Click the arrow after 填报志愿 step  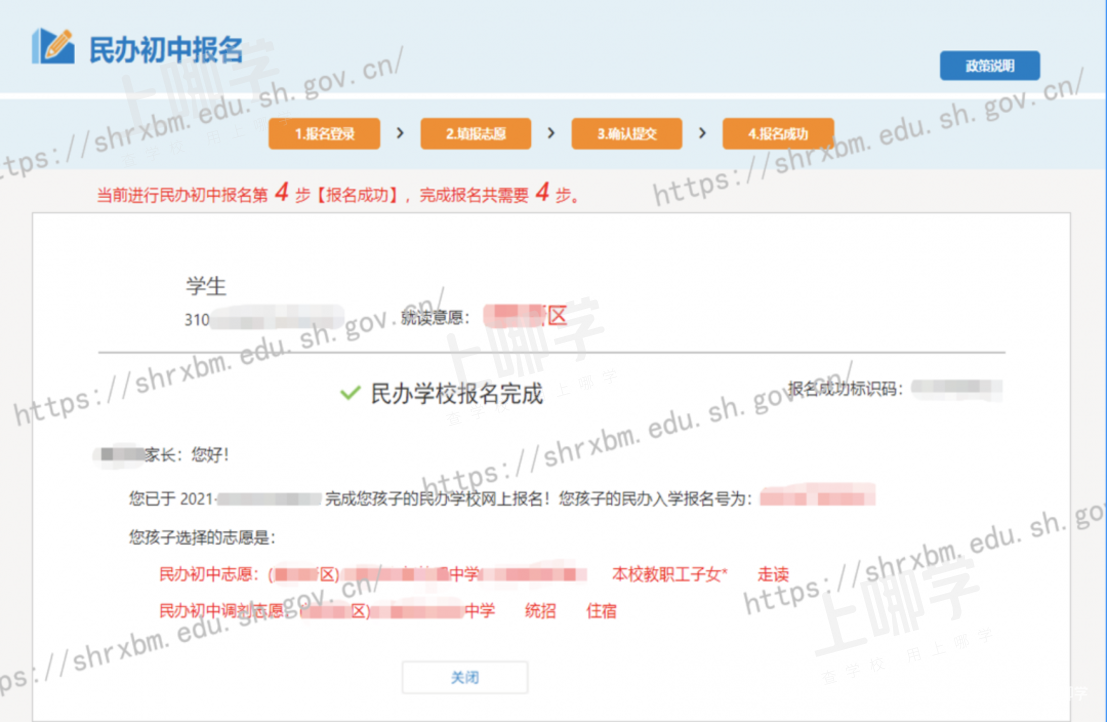click(551, 133)
